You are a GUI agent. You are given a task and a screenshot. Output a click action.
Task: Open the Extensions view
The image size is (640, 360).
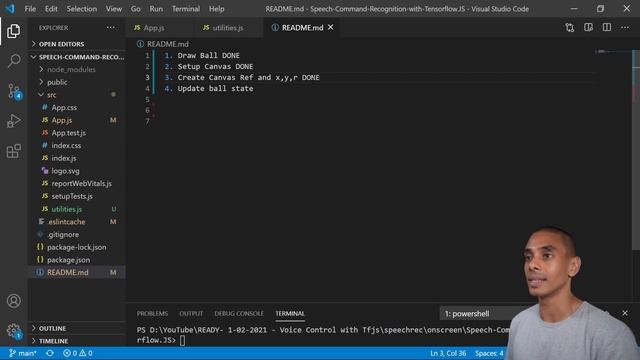(13, 151)
